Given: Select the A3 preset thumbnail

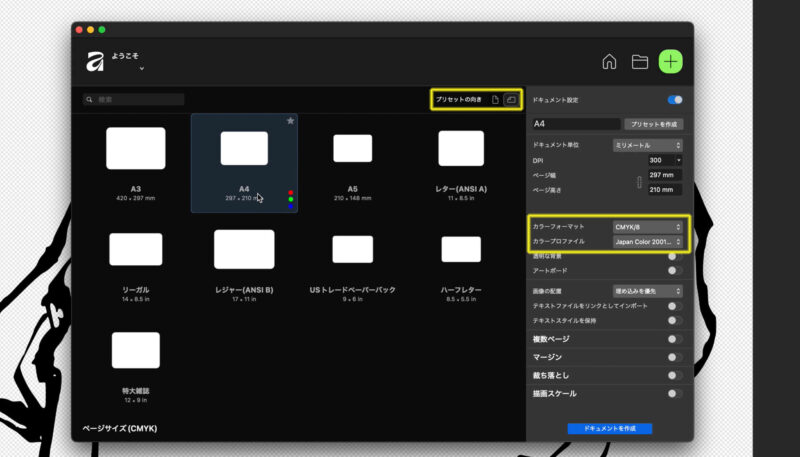Looking at the screenshot, I should [136, 148].
